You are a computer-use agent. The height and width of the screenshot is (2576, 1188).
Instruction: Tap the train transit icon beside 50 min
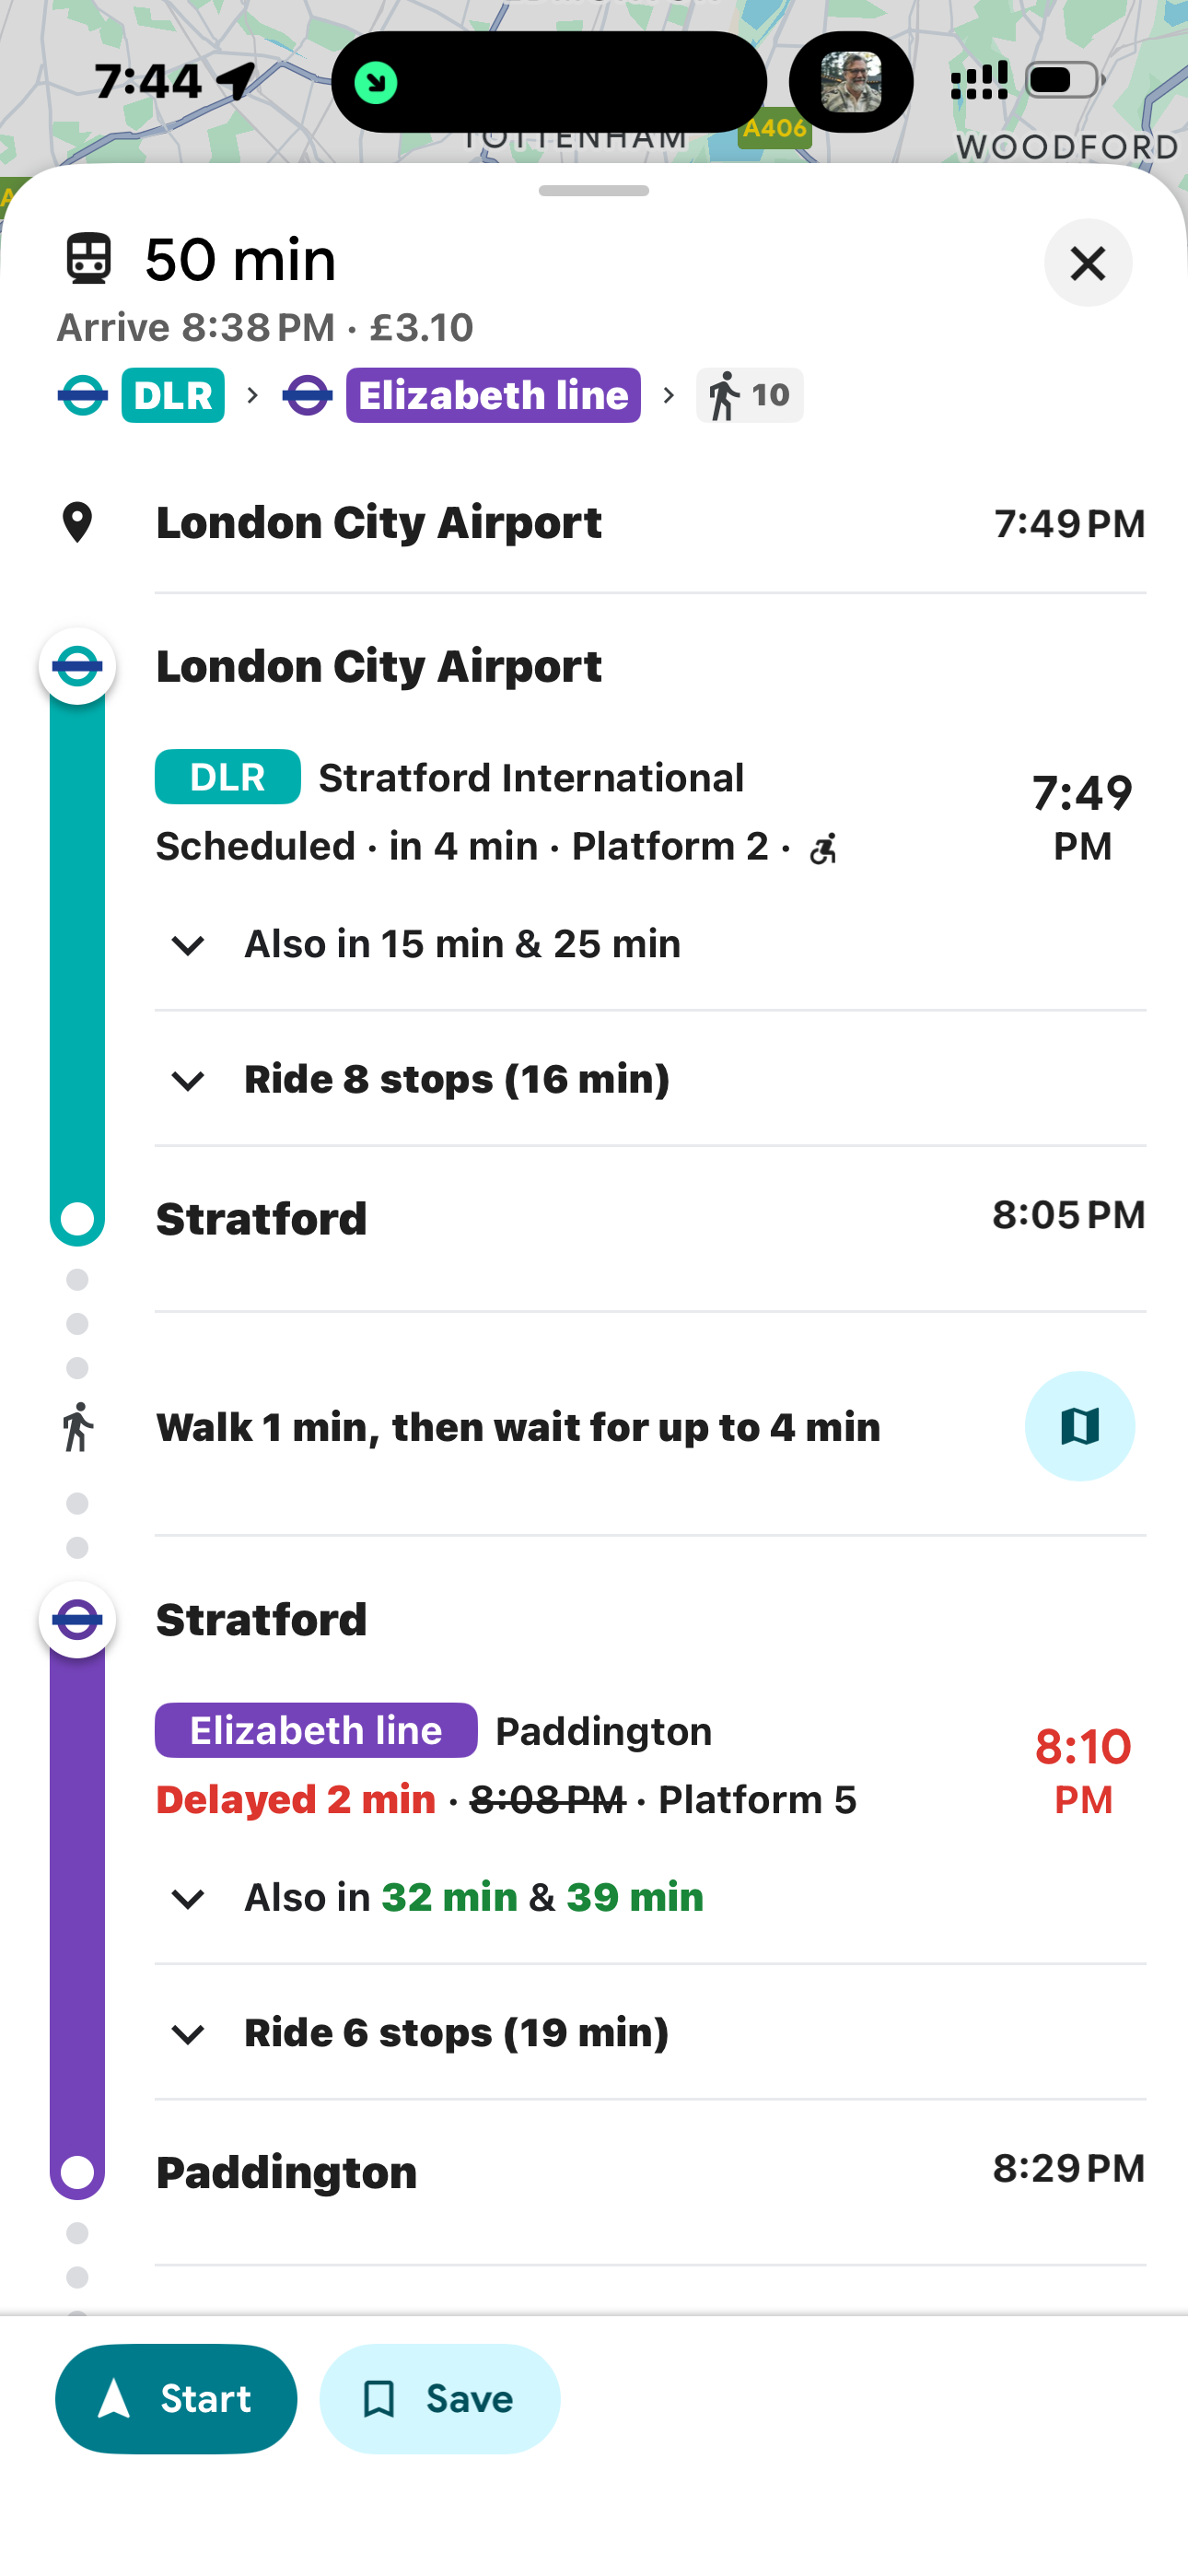[89, 259]
